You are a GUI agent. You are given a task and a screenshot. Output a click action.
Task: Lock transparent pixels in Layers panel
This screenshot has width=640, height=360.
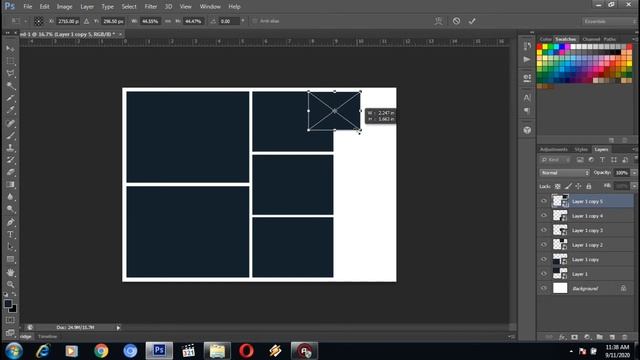[558, 187]
